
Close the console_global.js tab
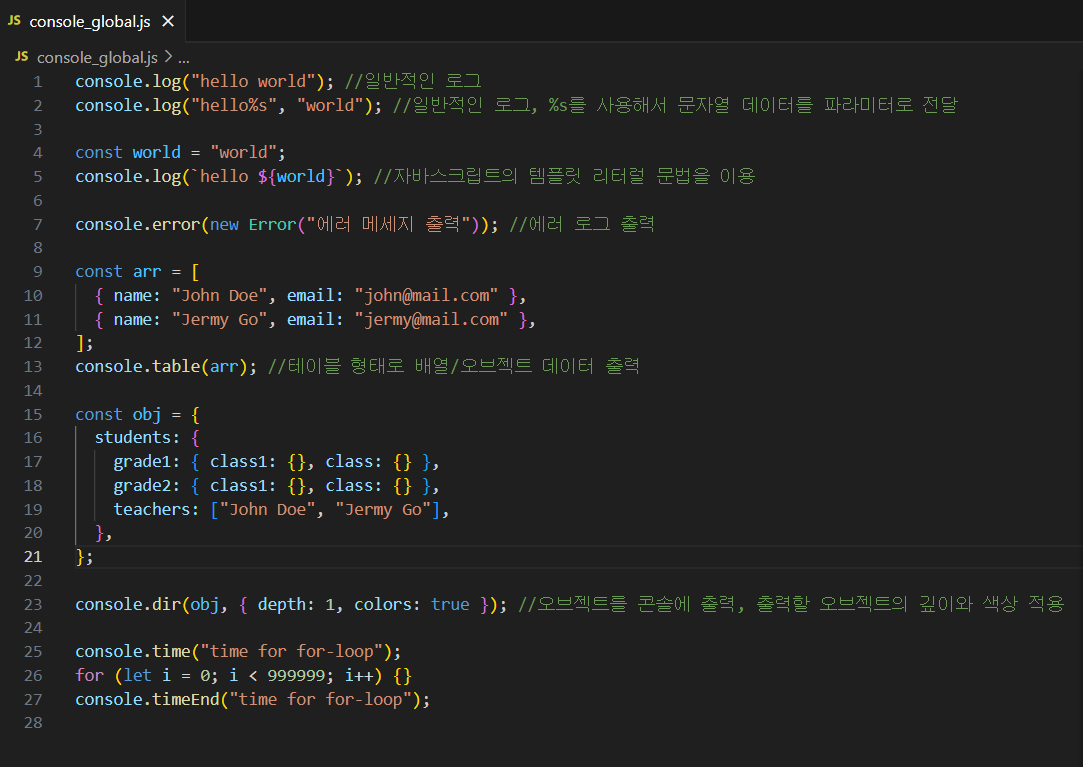[x=168, y=21]
